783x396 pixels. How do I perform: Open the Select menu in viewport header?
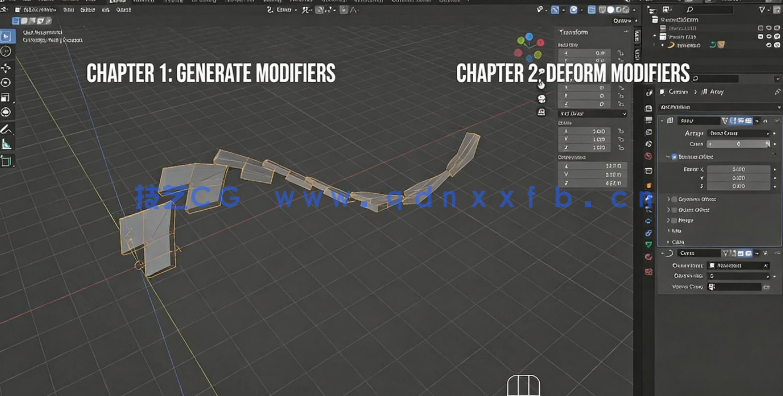click(87, 9)
